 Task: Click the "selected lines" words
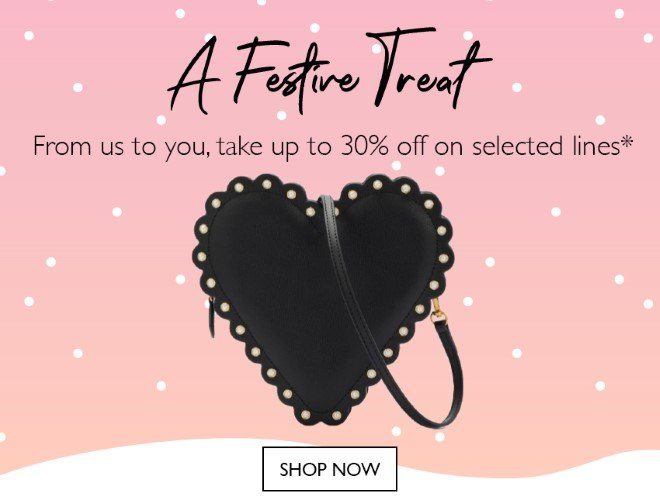[x=546, y=146]
